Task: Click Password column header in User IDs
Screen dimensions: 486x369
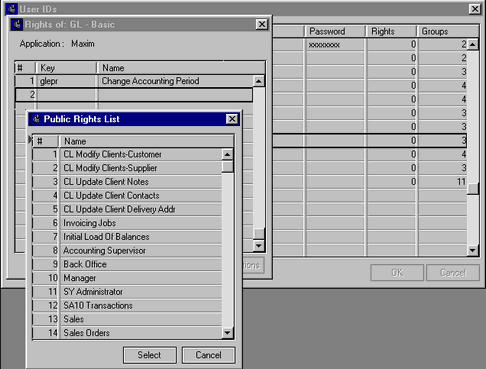Action: coord(335,31)
